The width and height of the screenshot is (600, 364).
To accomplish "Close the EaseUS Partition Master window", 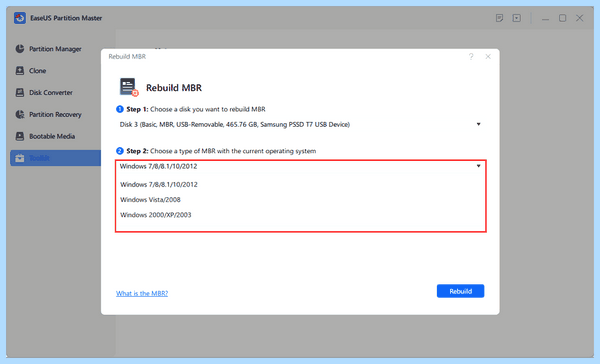I will [580, 18].
